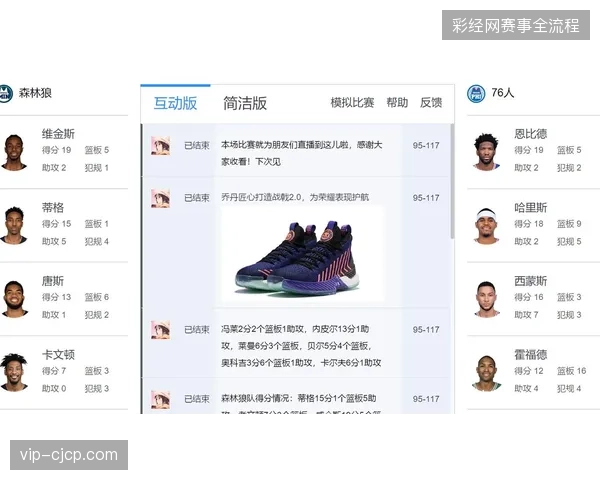Click the Timberwolves team logo
This screenshot has width=600, height=480.
(x=5, y=93)
